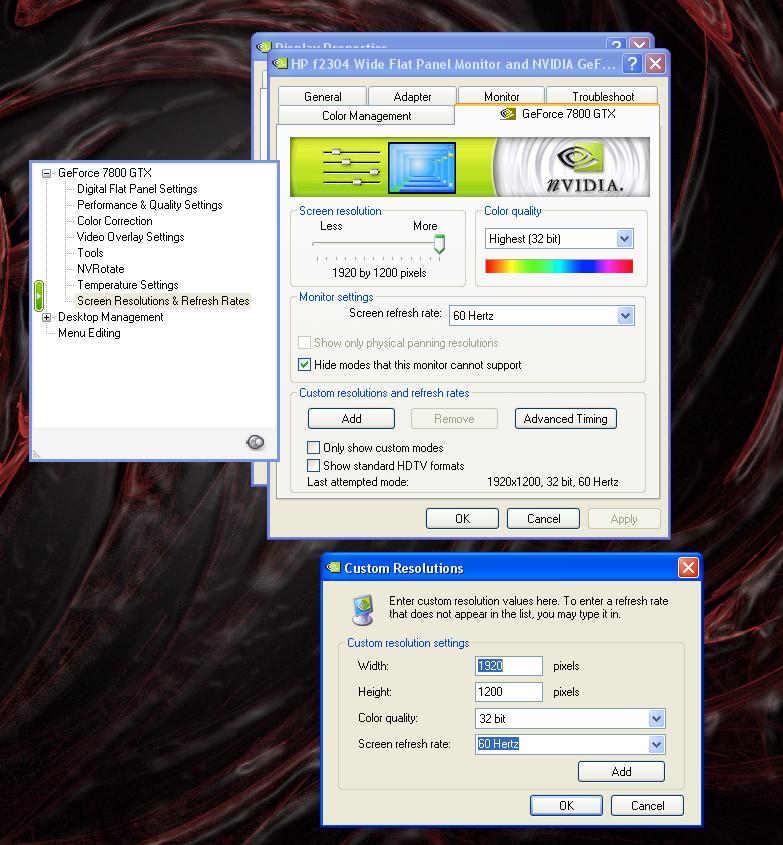Image resolution: width=783 pixels, height=845 pixels.
Task: Select Temperature Settings in the tree
Action: point(127,285)
